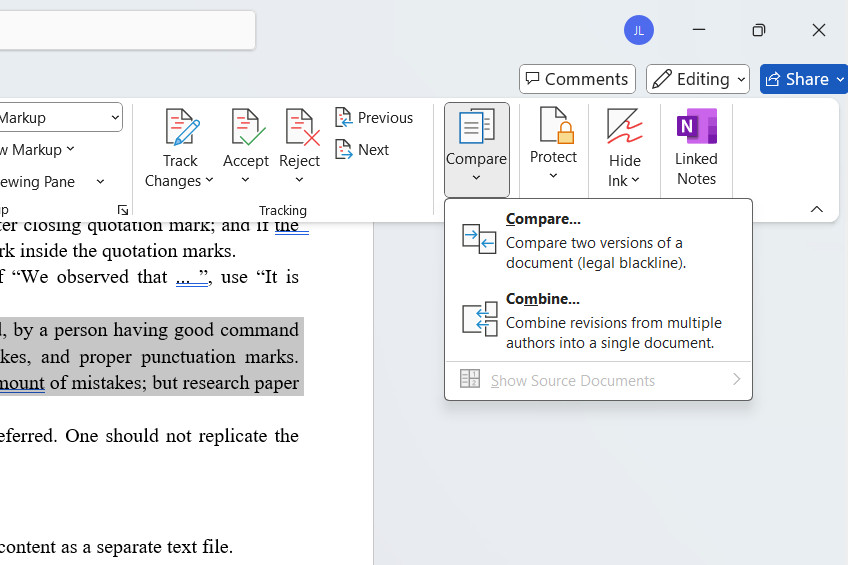Click the Accept change icon
848x565 pixels.
tap(248, 127)
